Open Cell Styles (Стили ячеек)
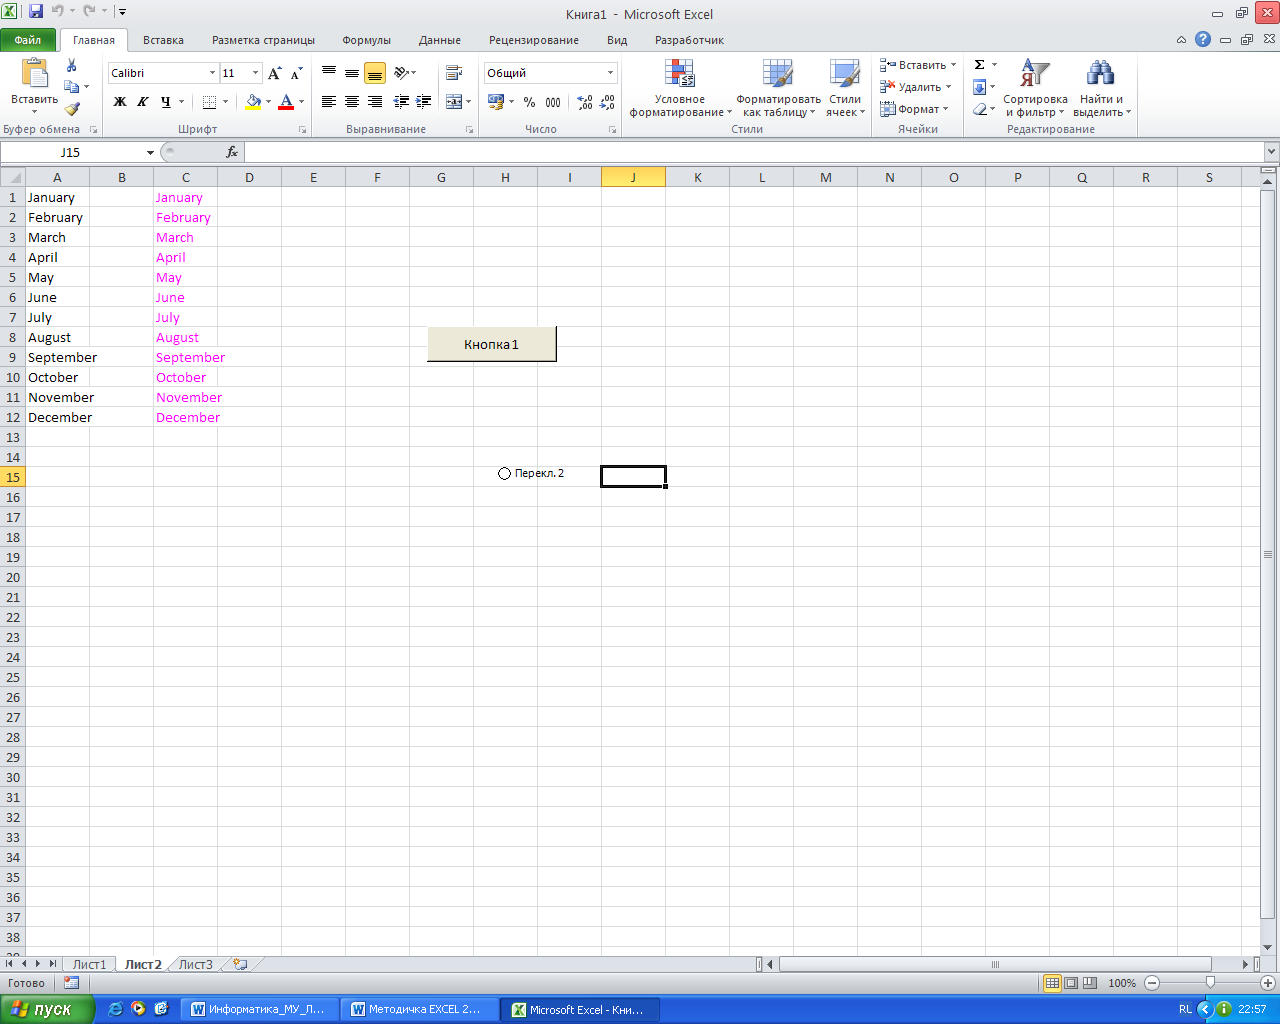The image size is (1280, 1024). (x=845, y=88)
